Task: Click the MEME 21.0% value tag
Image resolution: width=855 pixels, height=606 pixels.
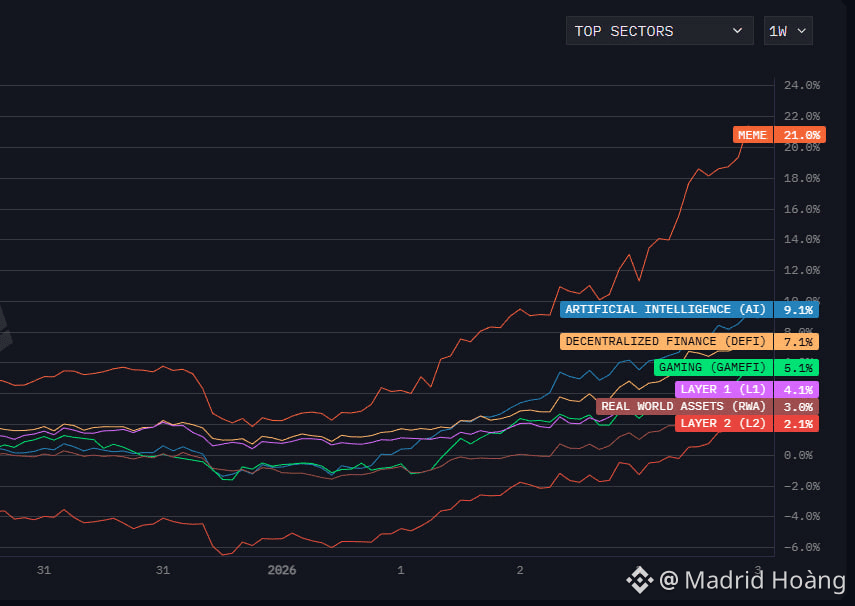Action: (x=801, y=135)
